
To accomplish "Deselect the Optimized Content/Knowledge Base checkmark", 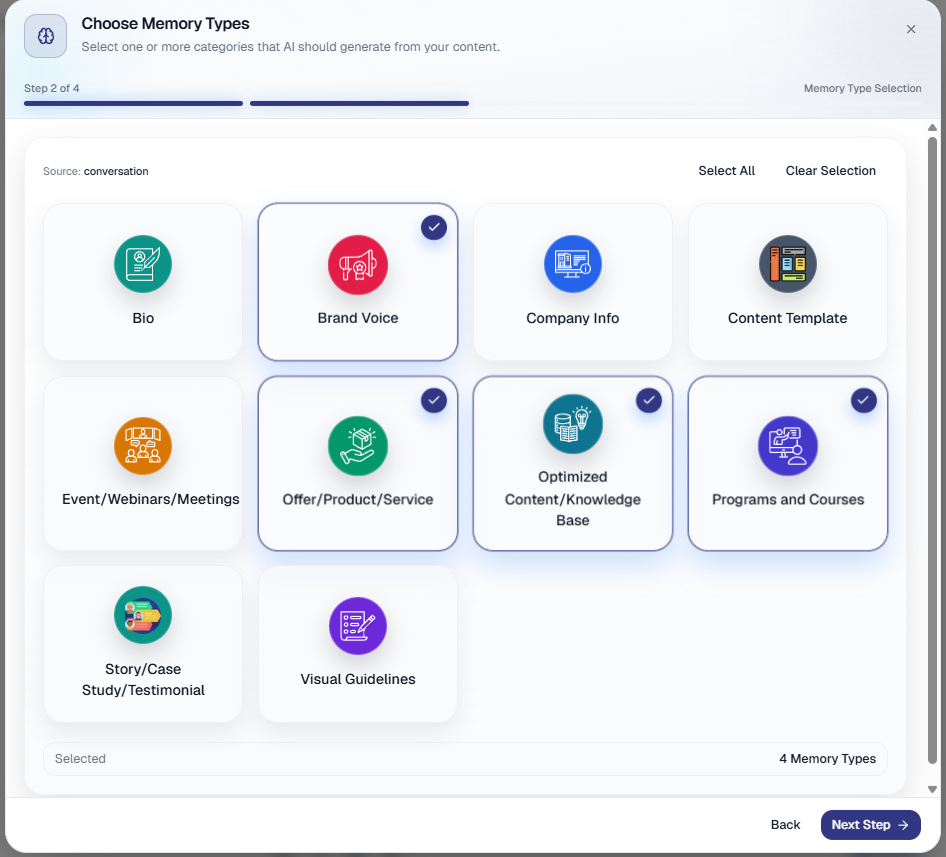I will (x=649, y=400).
